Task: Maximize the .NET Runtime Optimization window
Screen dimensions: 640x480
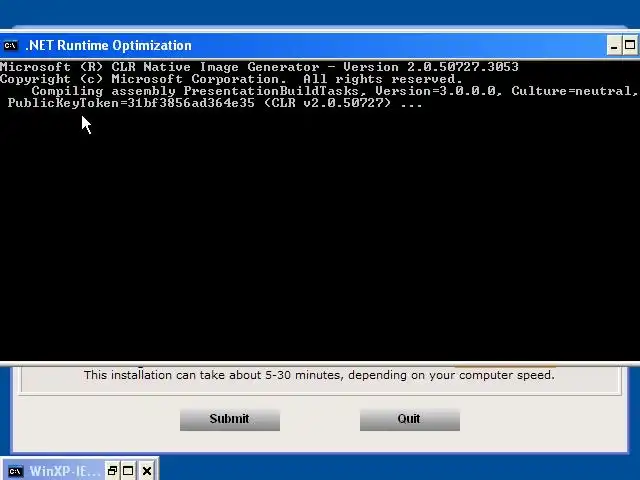Action: point(630,46)
